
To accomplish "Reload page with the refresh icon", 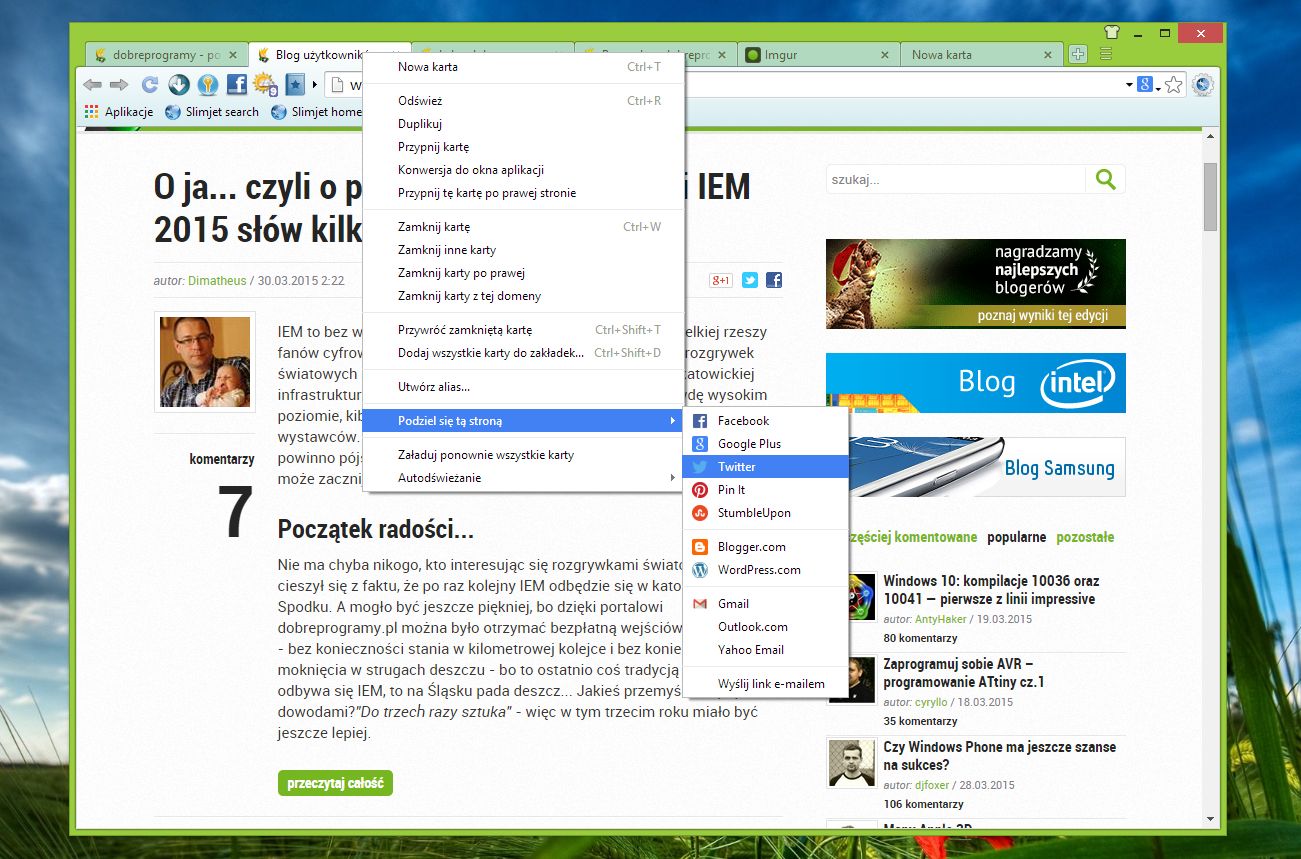I will tap(150, 85).
